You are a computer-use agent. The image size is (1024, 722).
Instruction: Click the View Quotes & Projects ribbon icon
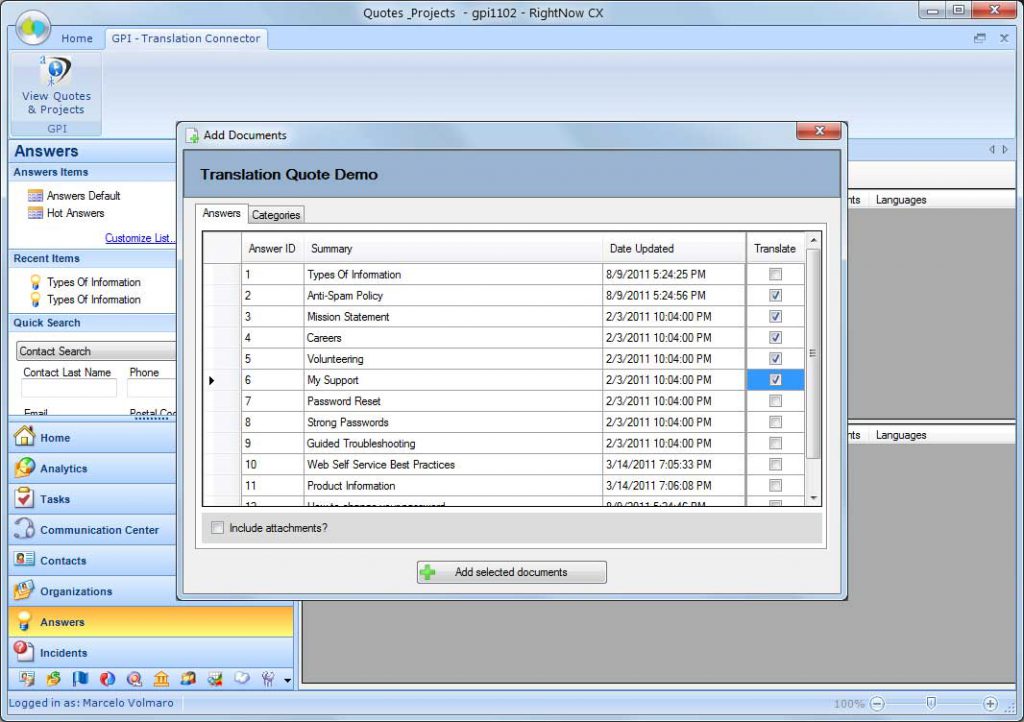(x=56, y=86)
